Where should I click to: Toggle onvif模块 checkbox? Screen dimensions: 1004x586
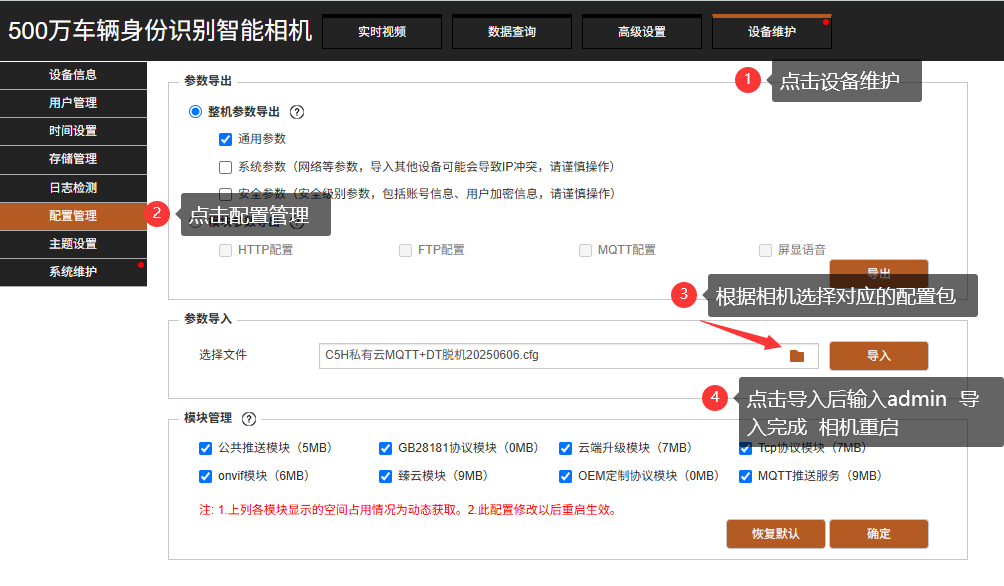click(x=206, y=476)
